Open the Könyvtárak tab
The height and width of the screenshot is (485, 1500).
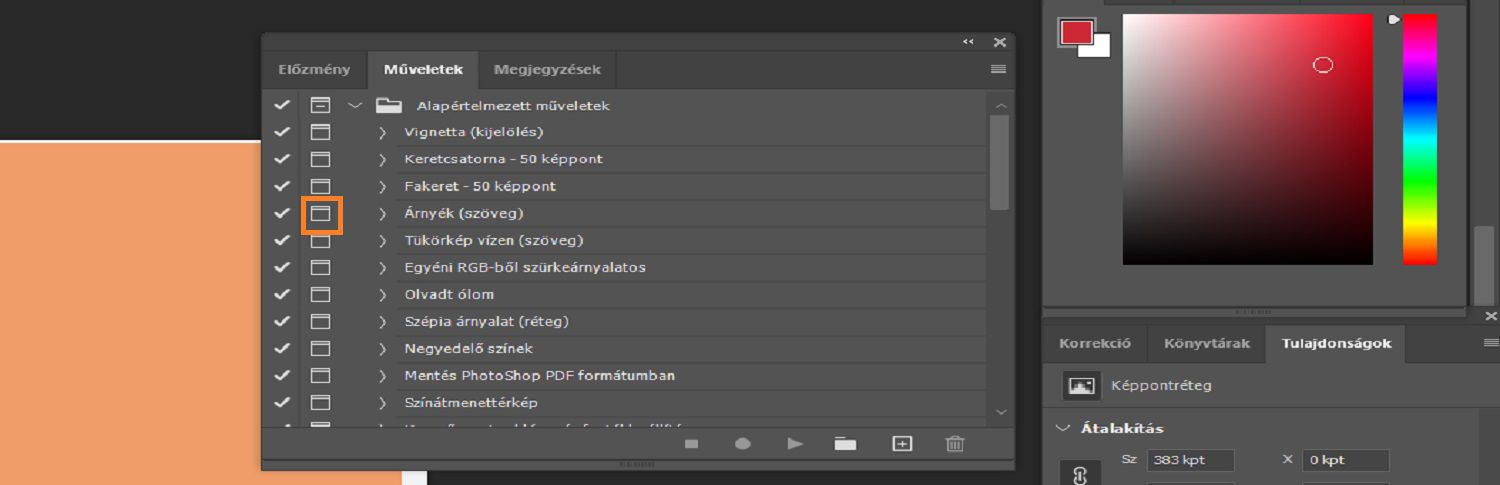coord(1207,343)
